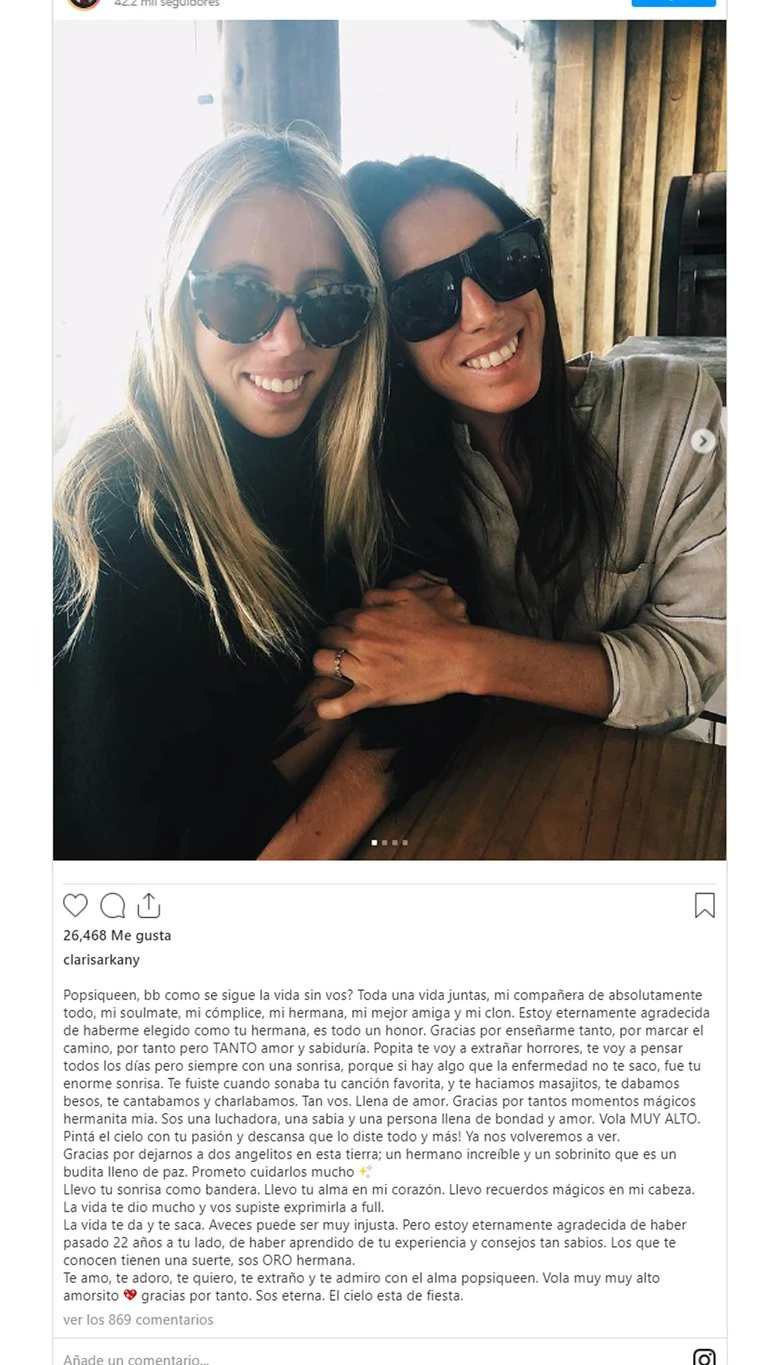
Task: Click the heart emoji in the caption
Action: point(130,1296)
